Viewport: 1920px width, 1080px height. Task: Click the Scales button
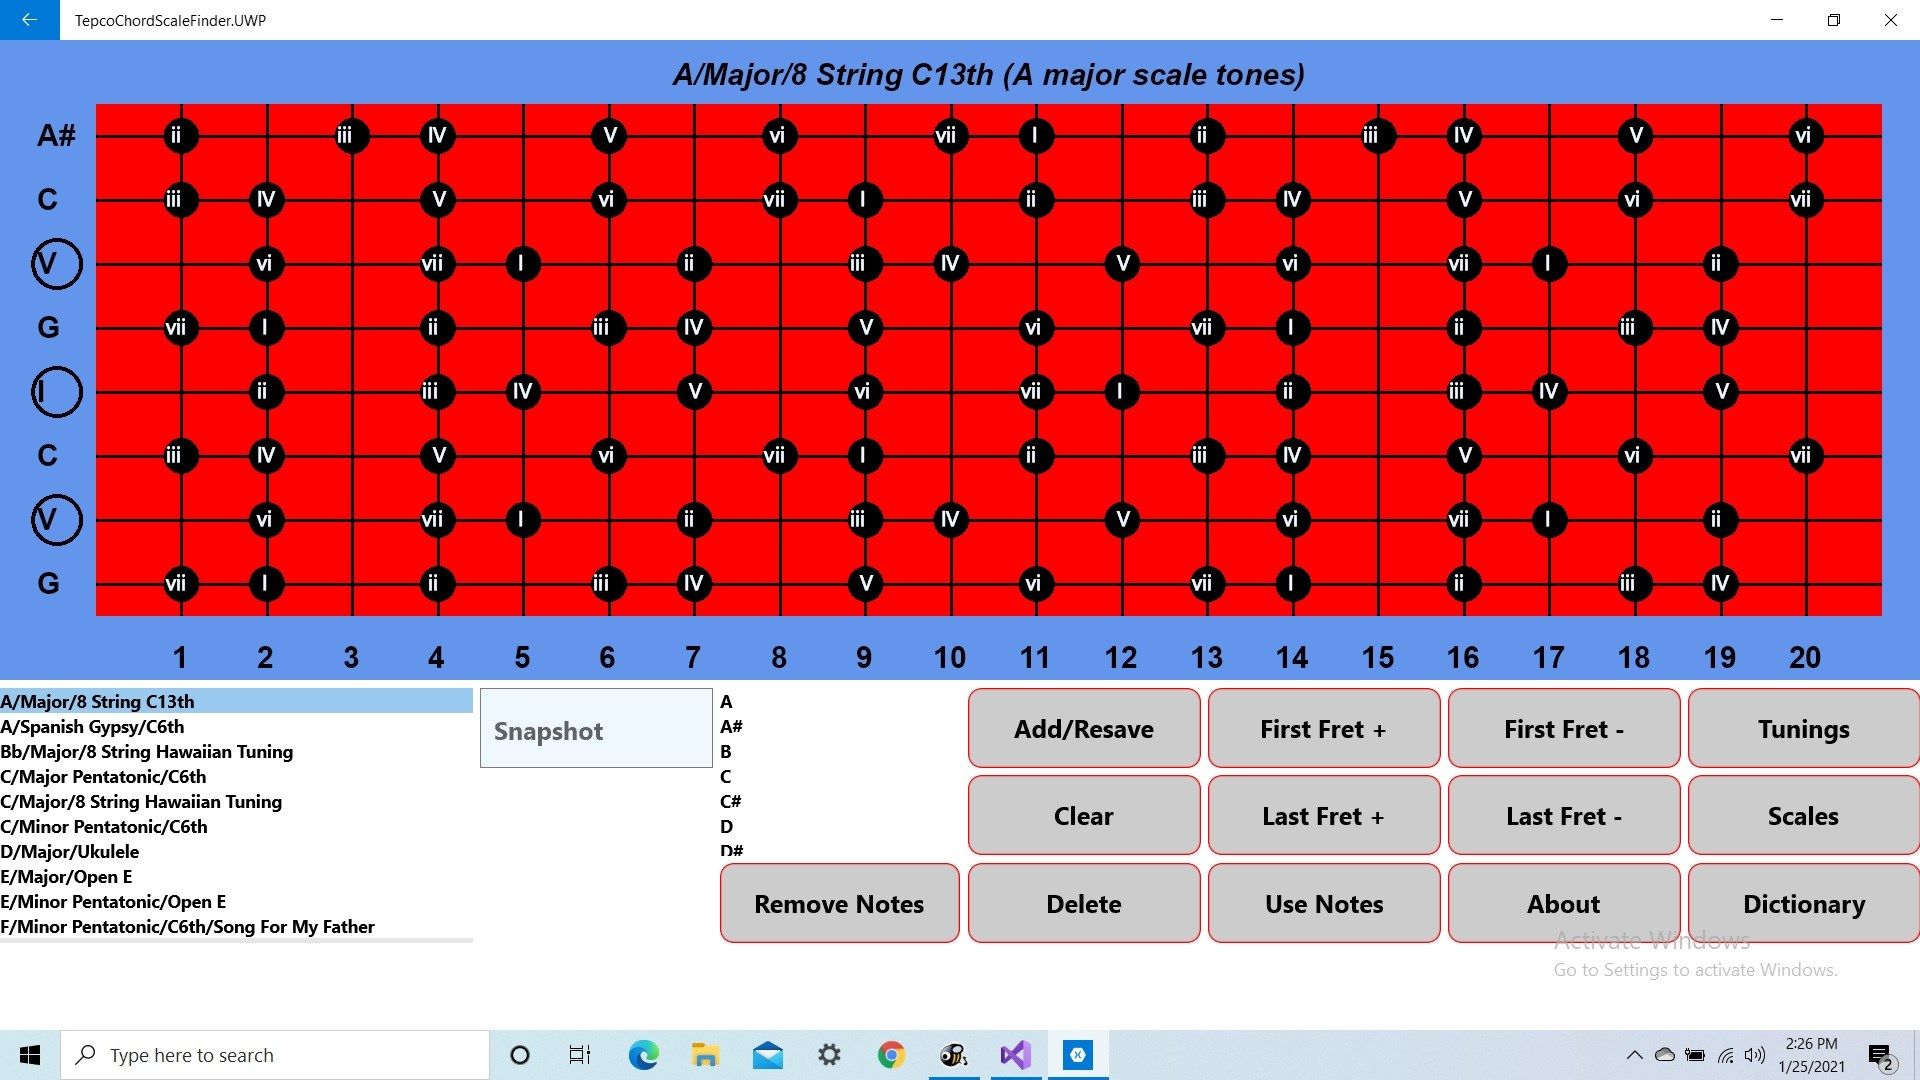pos(1801,815)
